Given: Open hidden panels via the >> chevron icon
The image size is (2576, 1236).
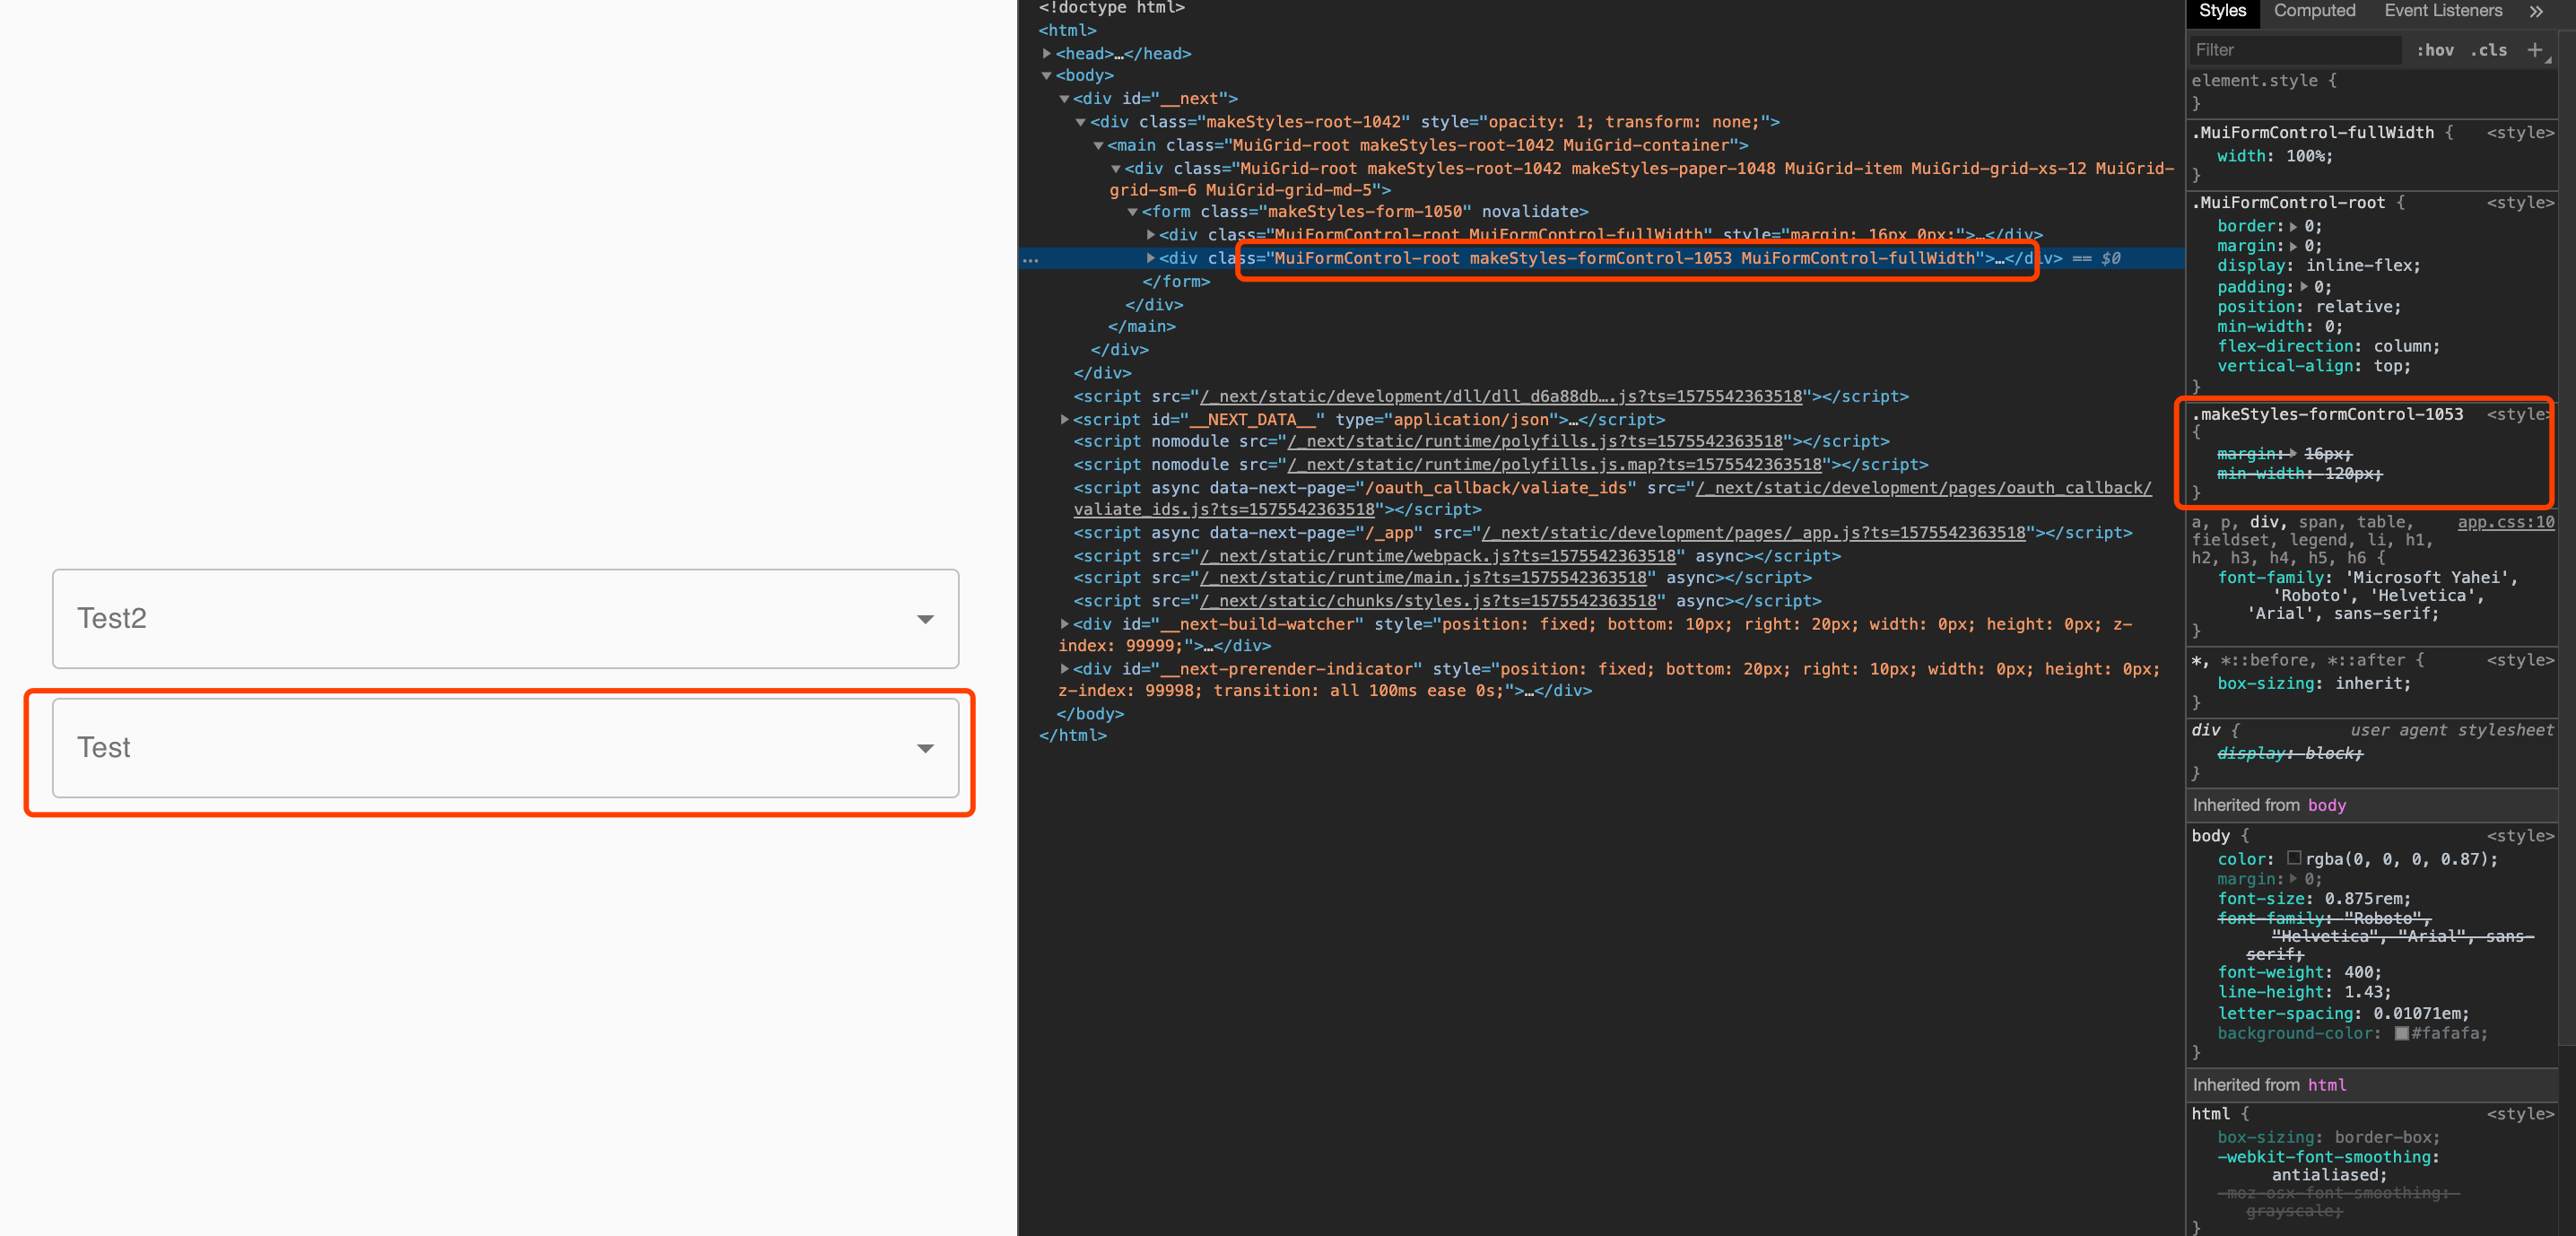Looking at the screenshot, I should [2537, 11].
